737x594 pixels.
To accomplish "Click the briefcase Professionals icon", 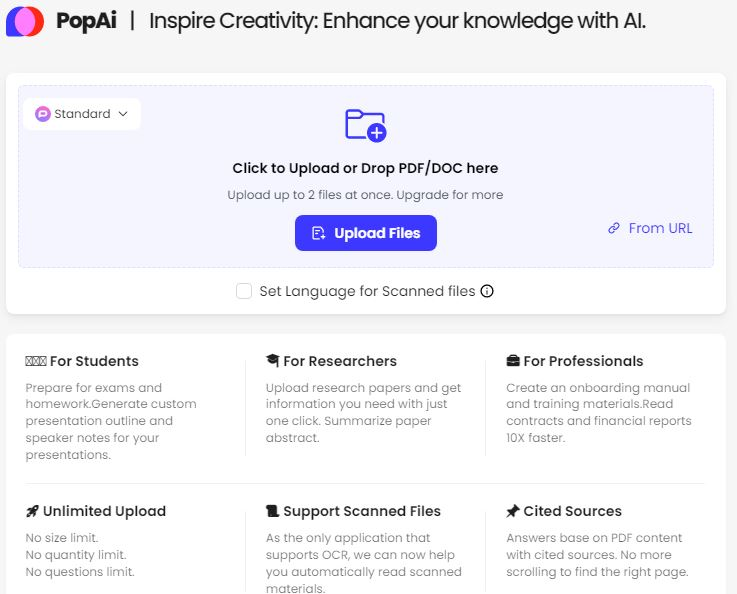I will click(513, 360).
